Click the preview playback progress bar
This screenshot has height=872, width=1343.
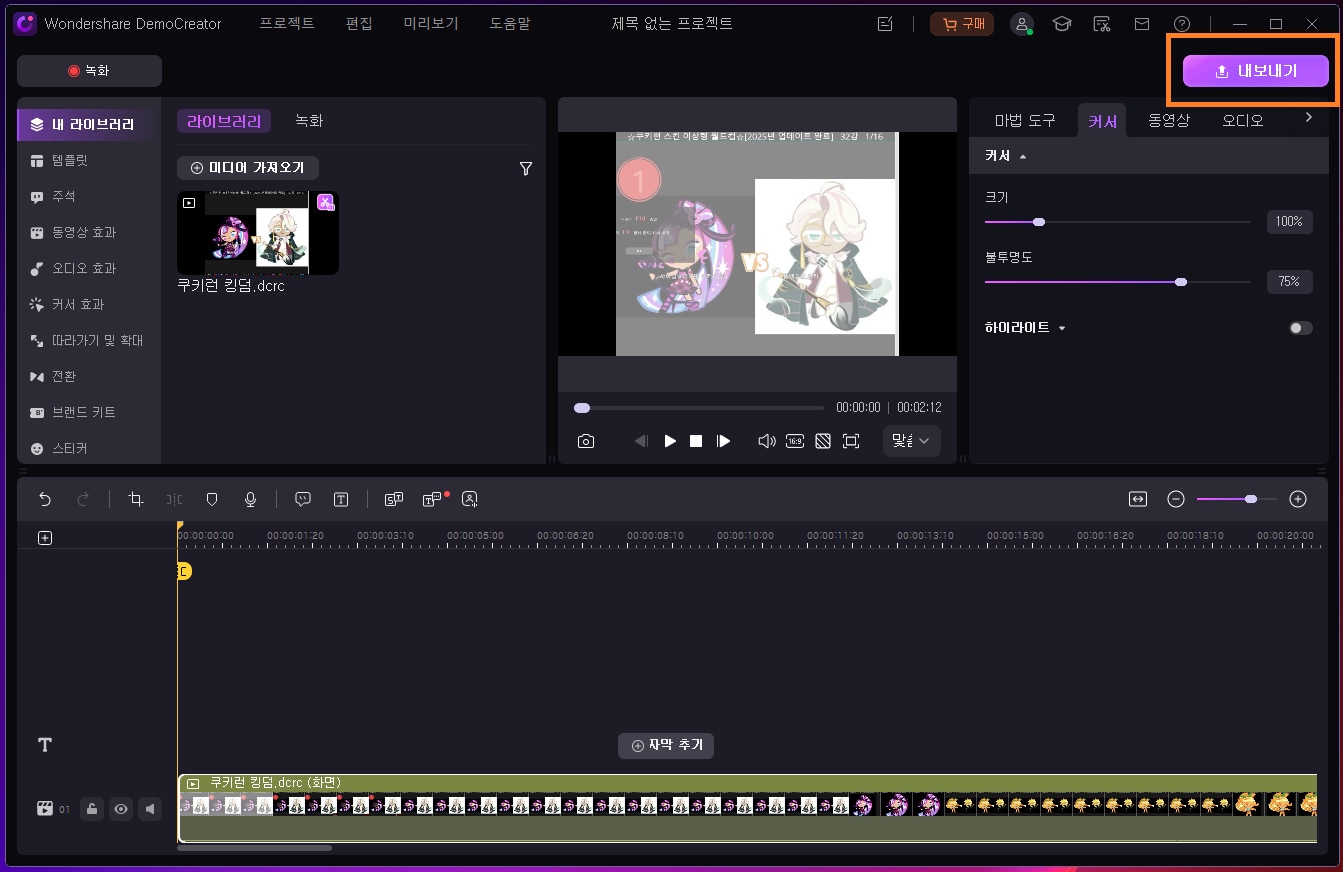(699, 408)
